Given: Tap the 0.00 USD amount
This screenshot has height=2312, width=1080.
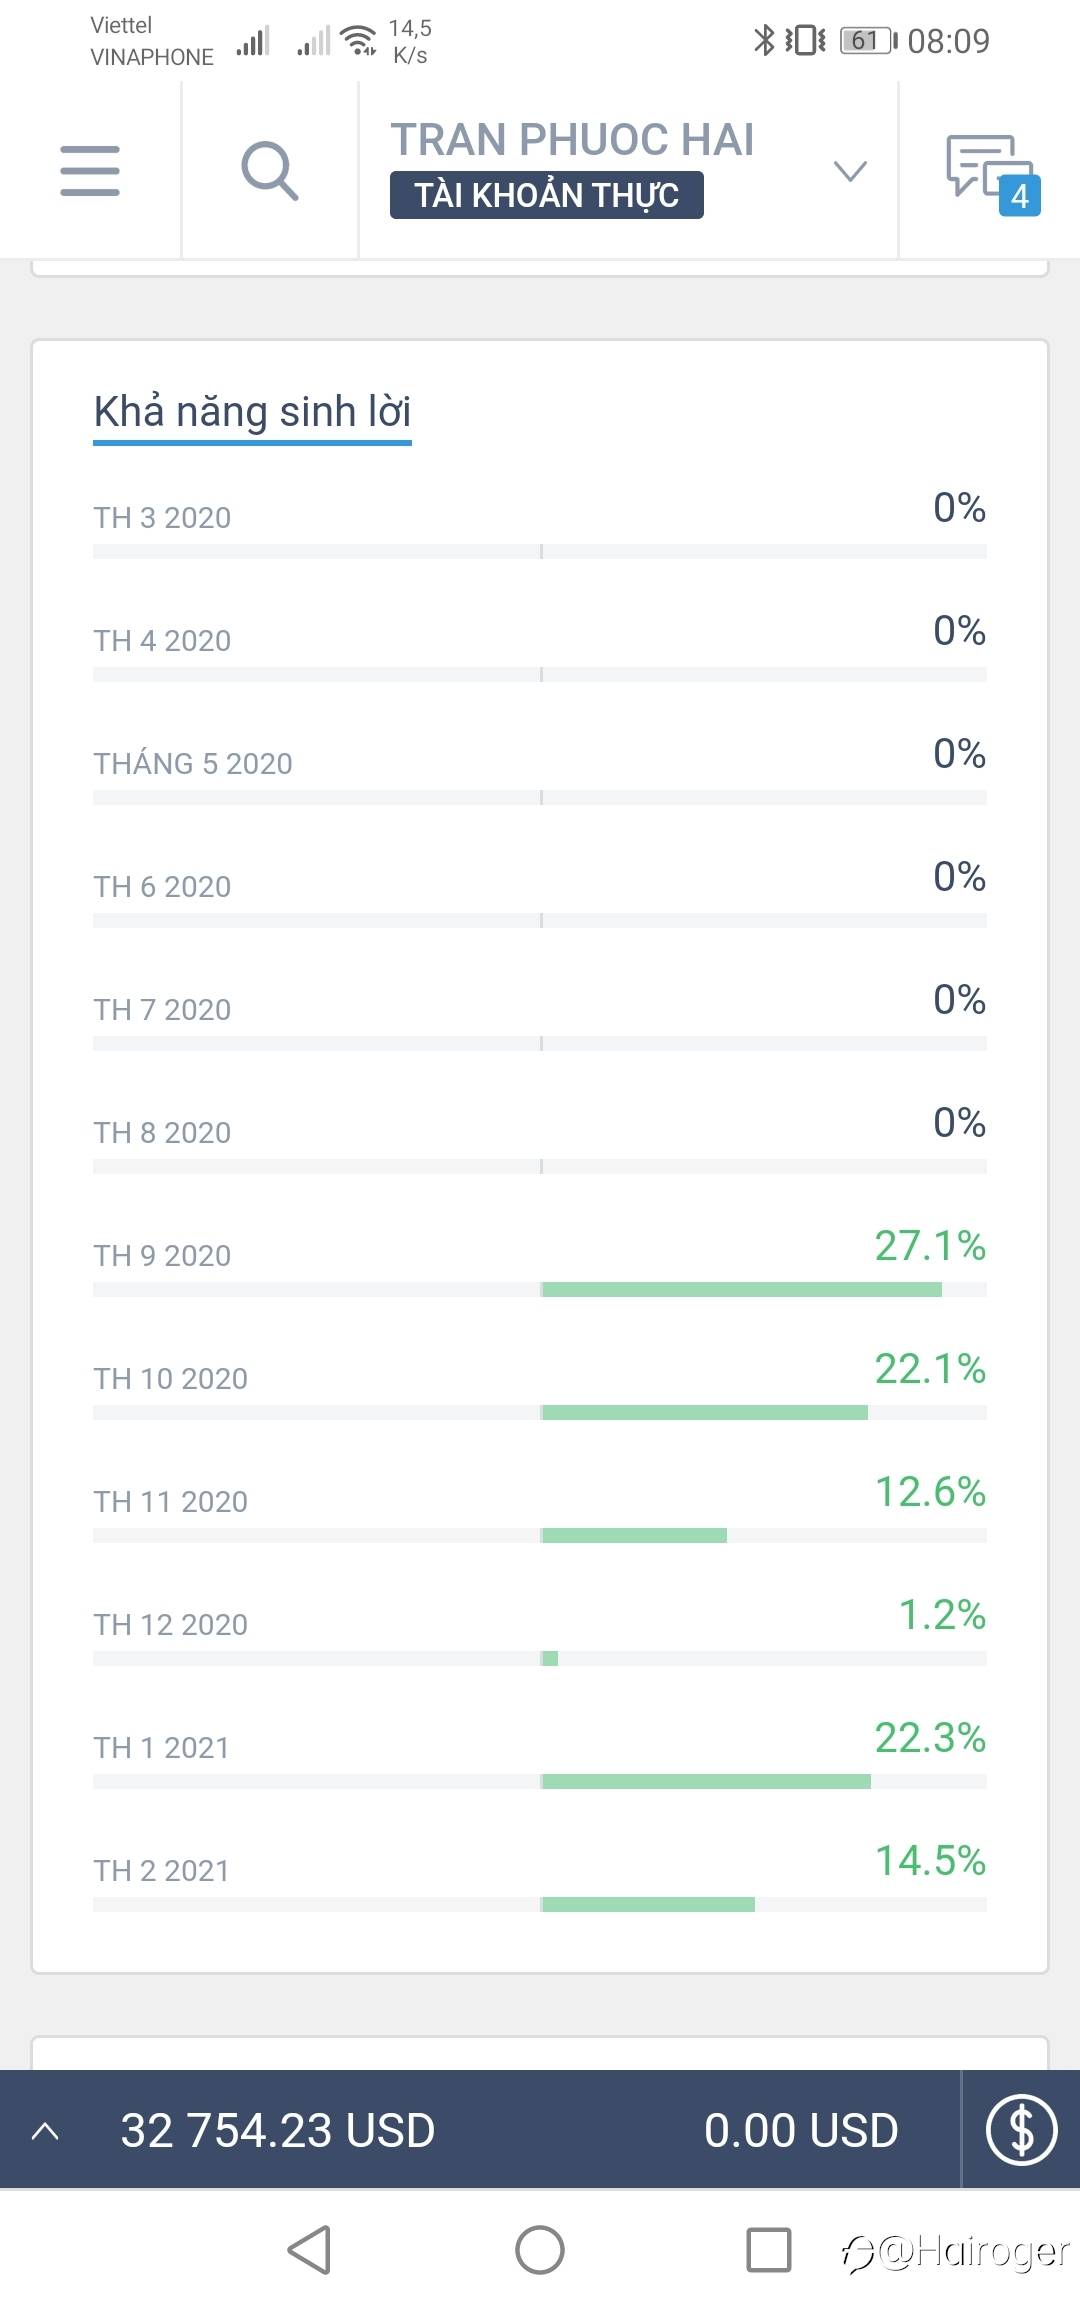Looking at the screenshot, I should [800, 2130].
